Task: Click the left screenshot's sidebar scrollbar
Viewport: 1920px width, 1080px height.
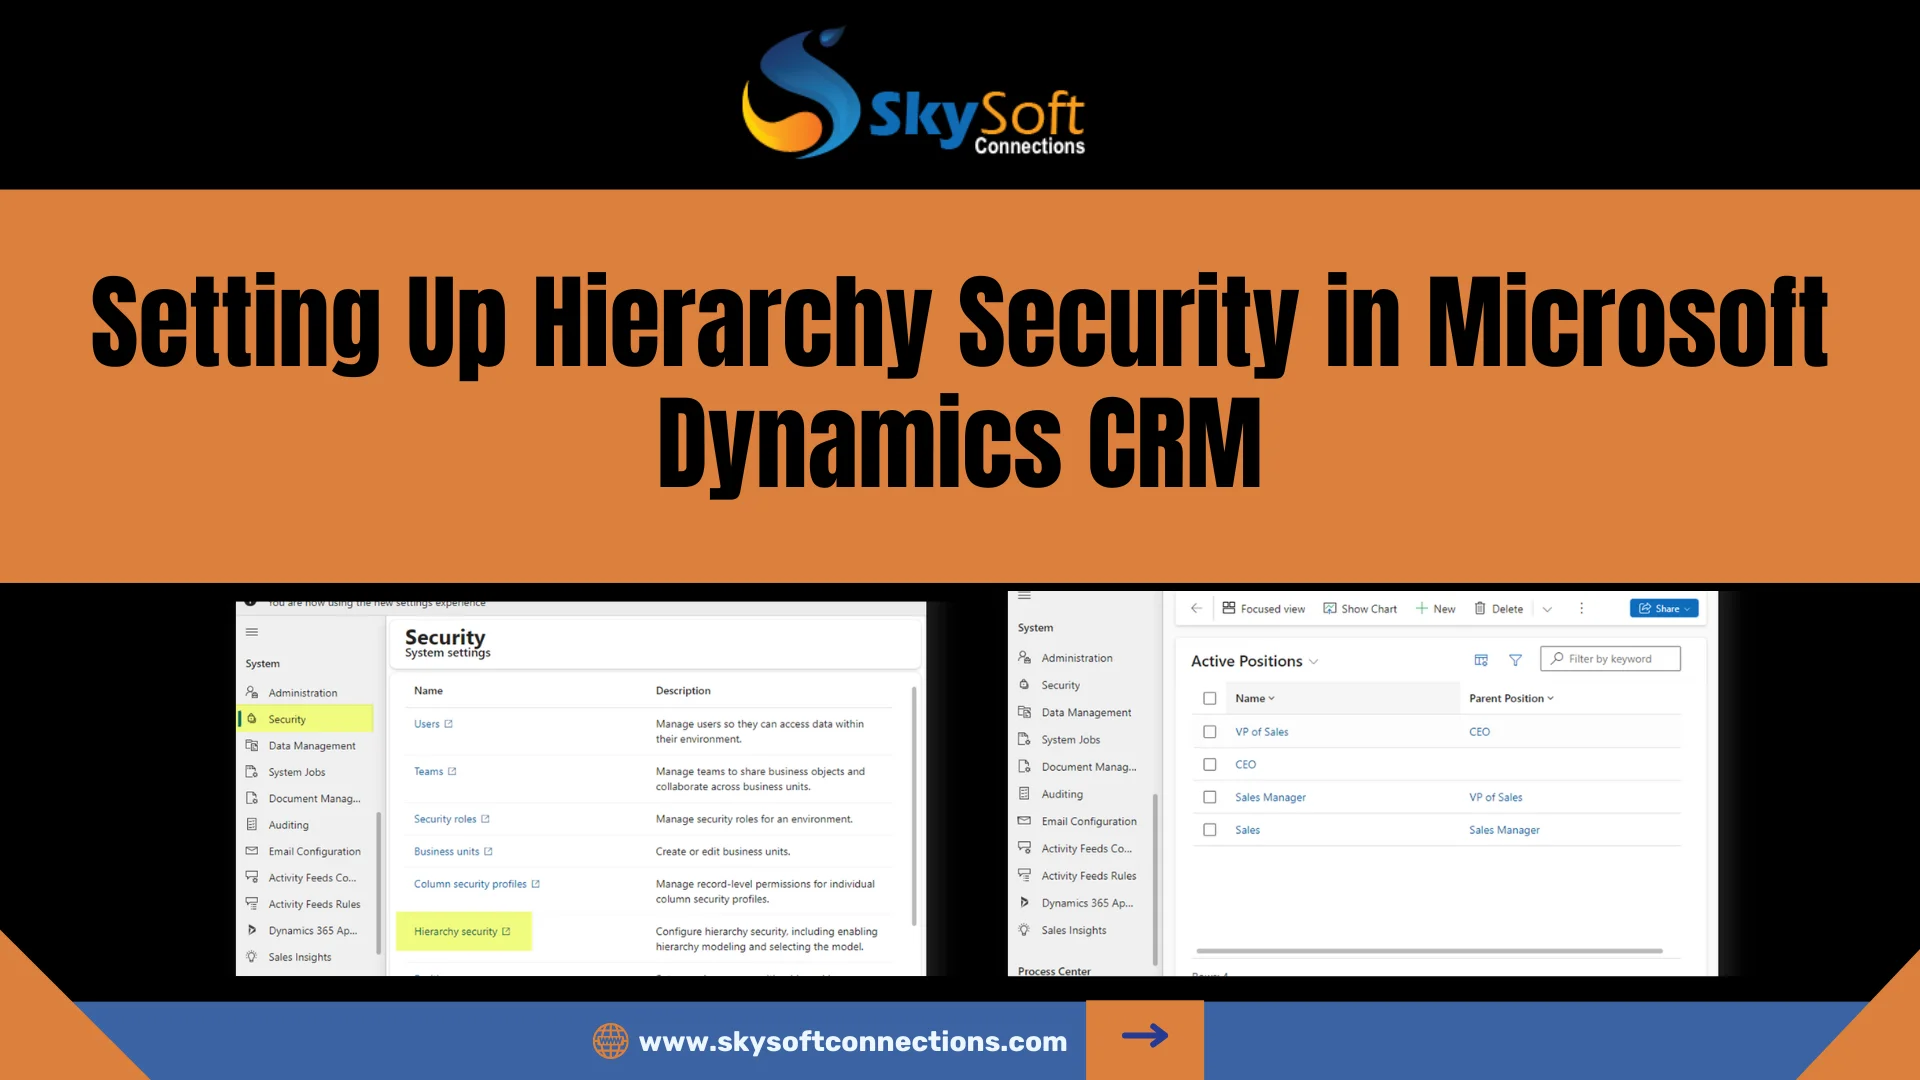Action: 379,882
